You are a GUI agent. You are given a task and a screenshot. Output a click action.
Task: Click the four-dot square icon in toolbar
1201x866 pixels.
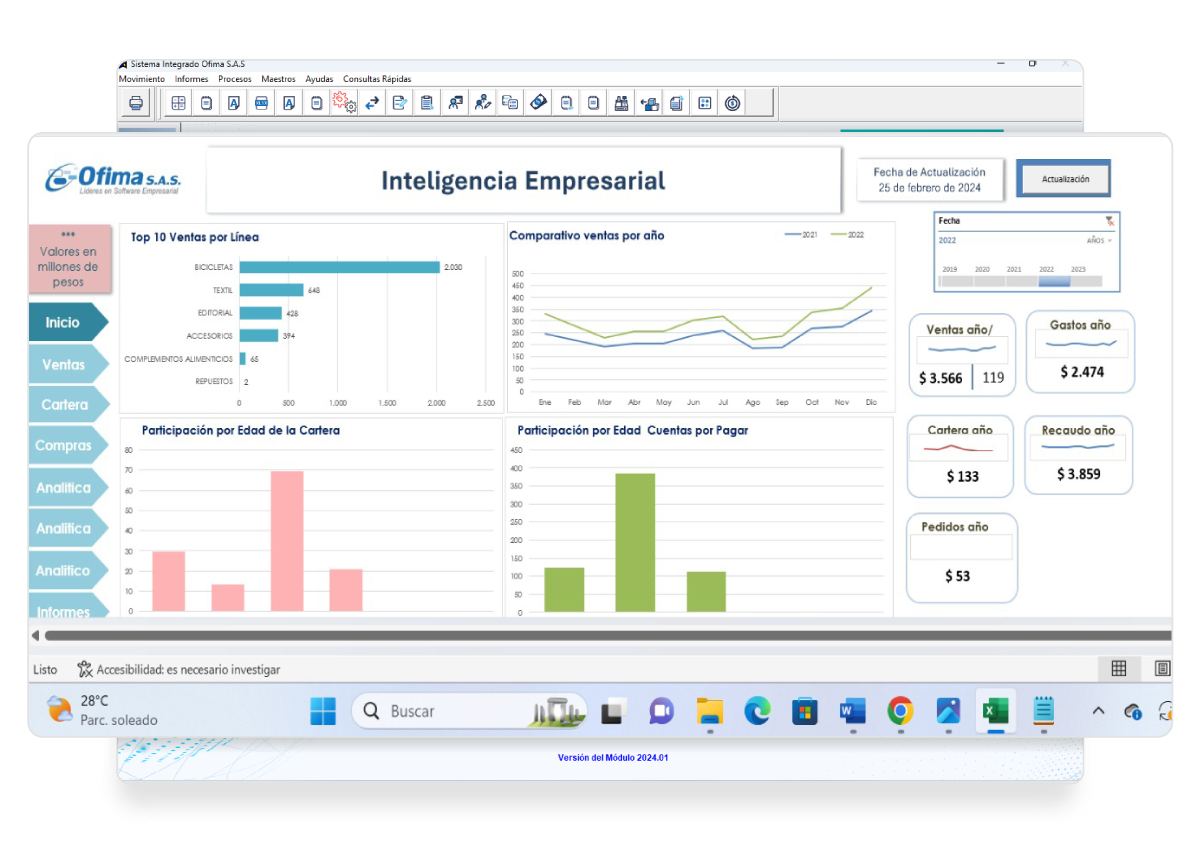click(x=704, y=103)
